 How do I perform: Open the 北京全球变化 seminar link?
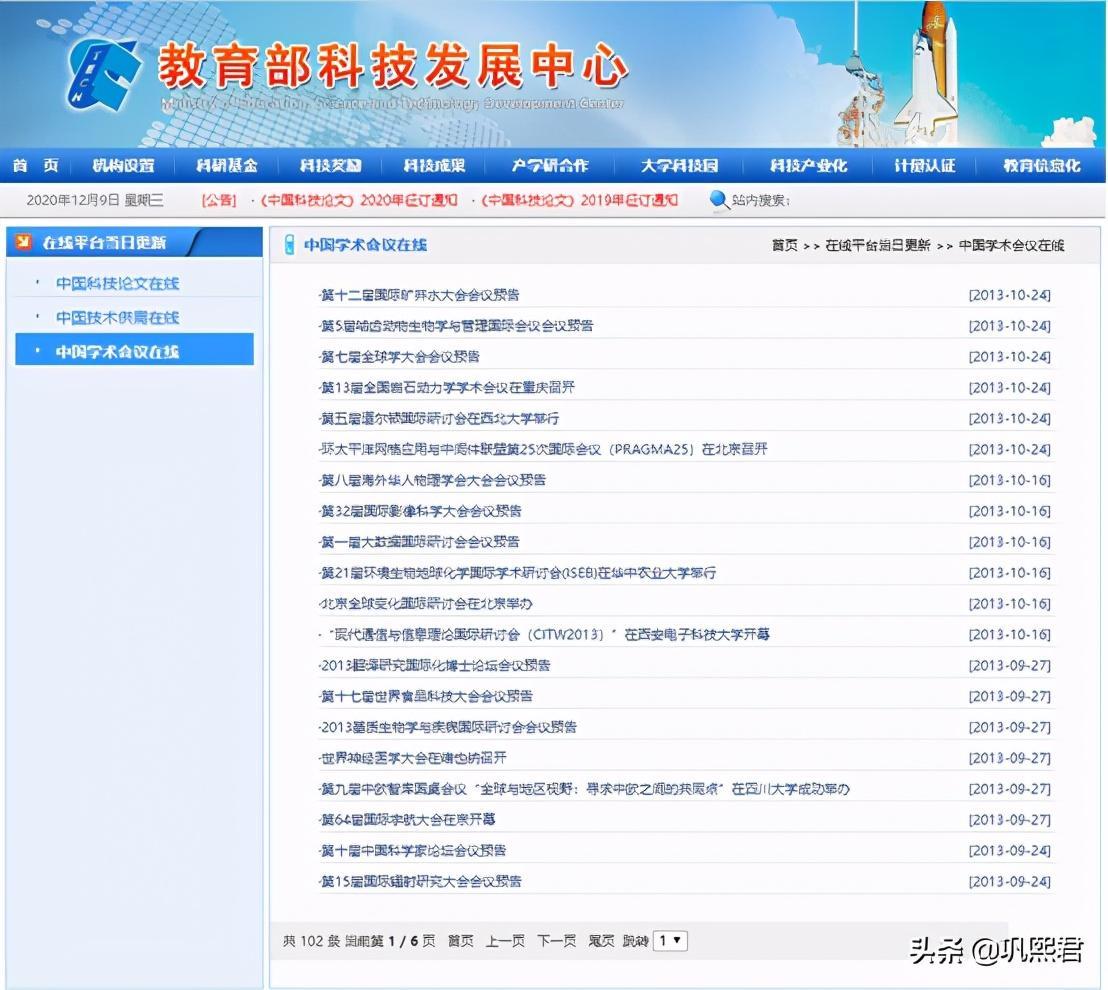coord(426,603)
